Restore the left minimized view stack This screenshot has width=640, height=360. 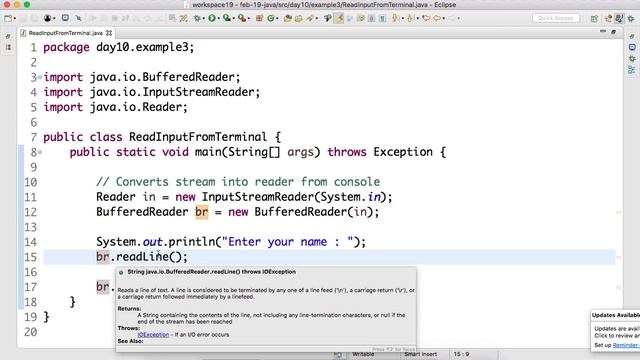pos(8,37)
